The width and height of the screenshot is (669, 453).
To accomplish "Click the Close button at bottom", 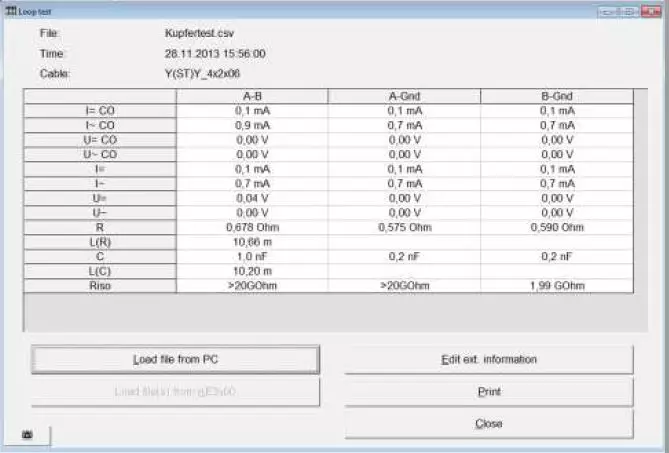I will (489, 424).
